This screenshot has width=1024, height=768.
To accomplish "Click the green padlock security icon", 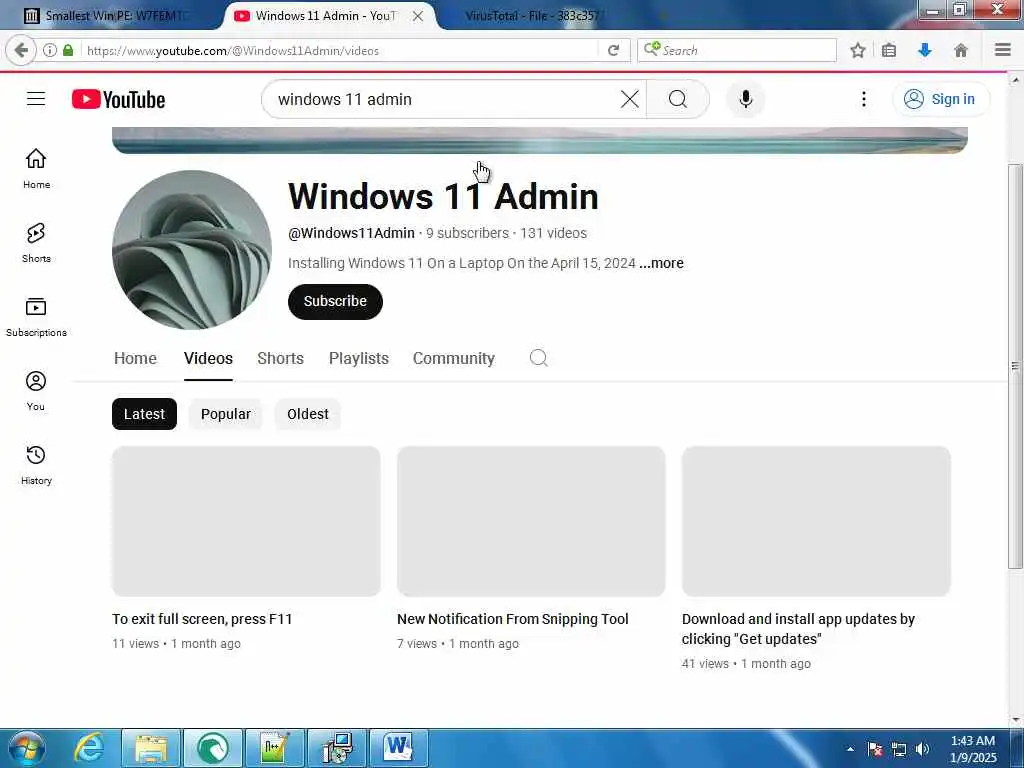I will pyautogui.click(x=68, y=50).
